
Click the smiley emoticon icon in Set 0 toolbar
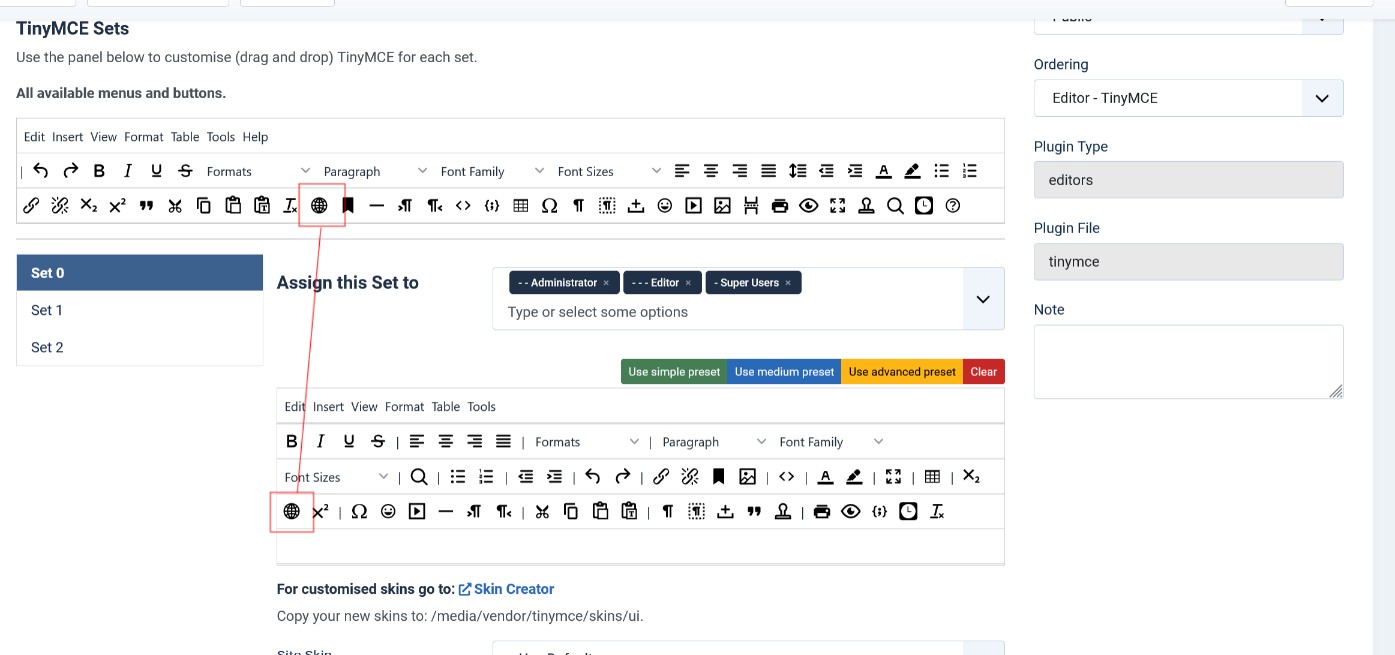pyautogui.click(x=388, y=512)
